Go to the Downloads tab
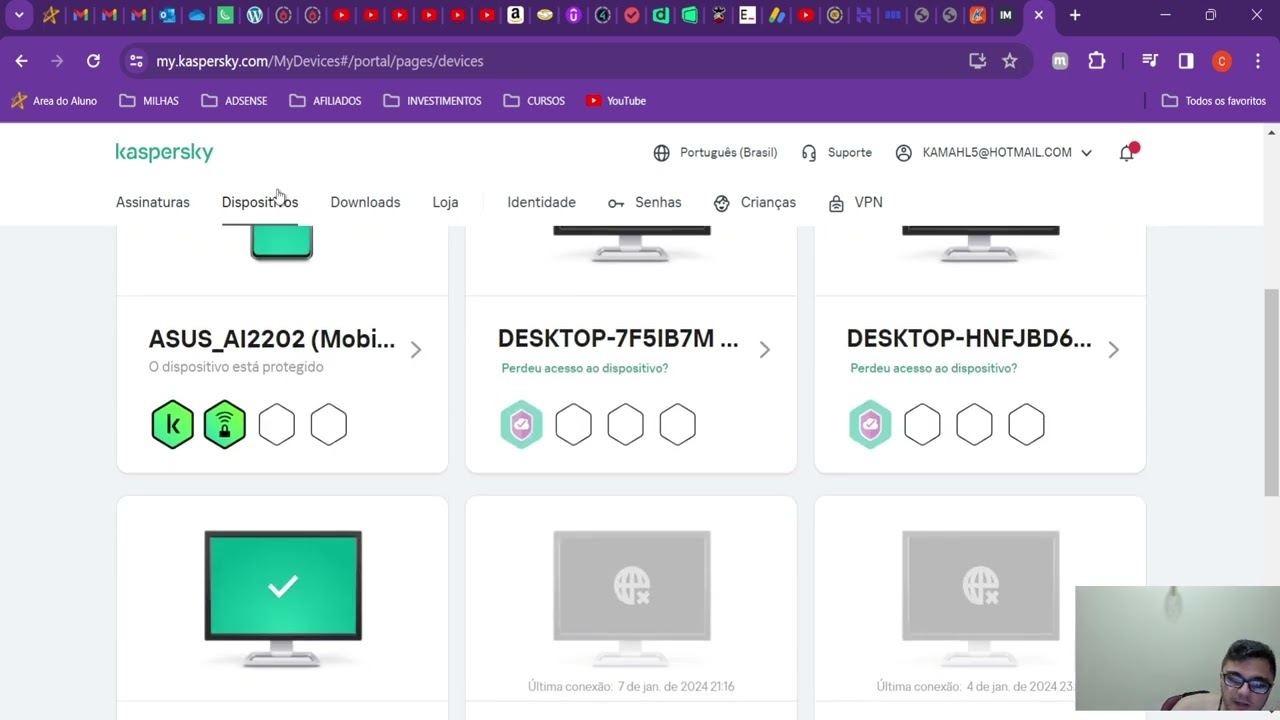Screen dimensions: 1280x720 tap(365, 202)
